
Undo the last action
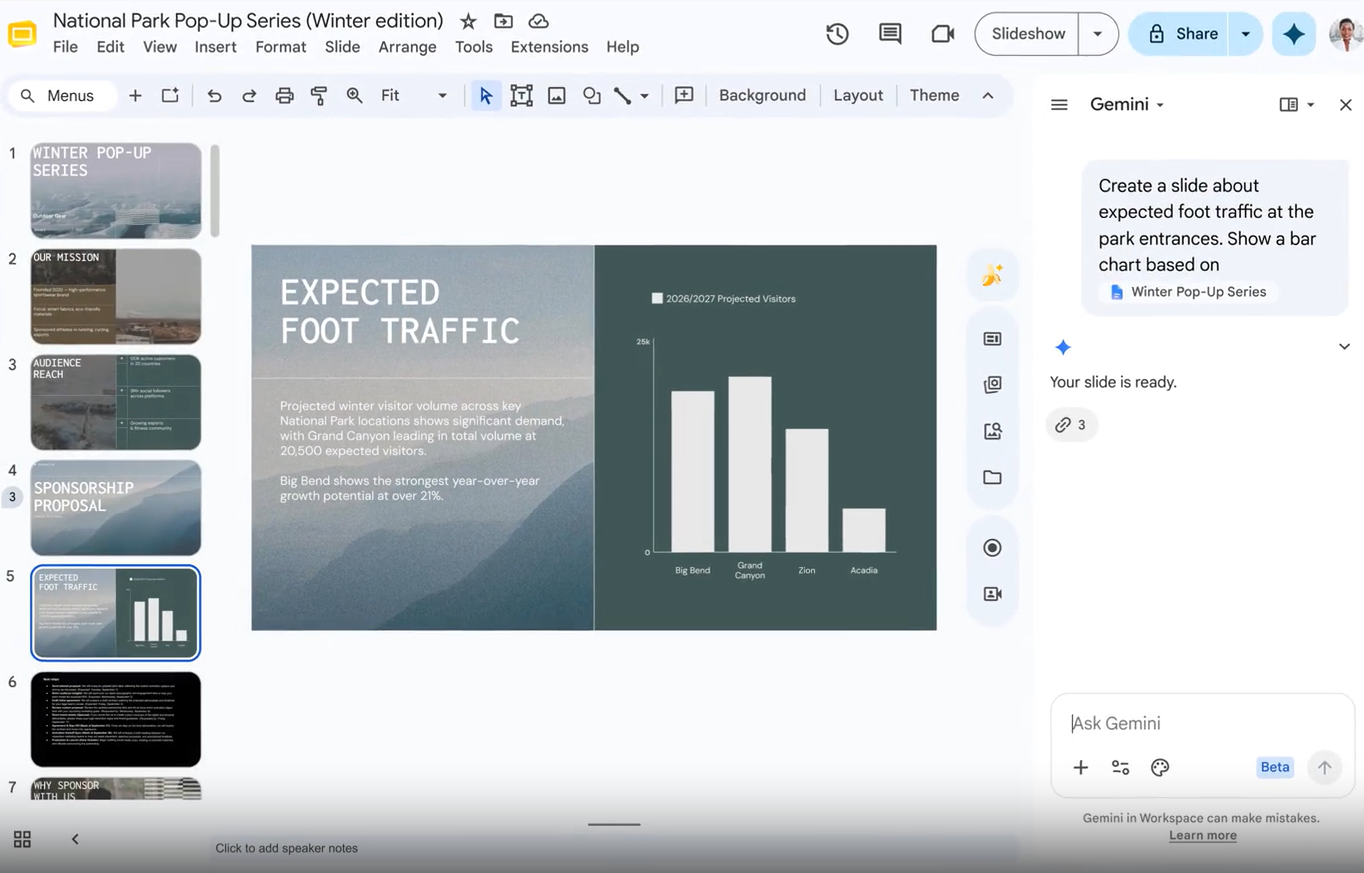[x=214, y=96]
